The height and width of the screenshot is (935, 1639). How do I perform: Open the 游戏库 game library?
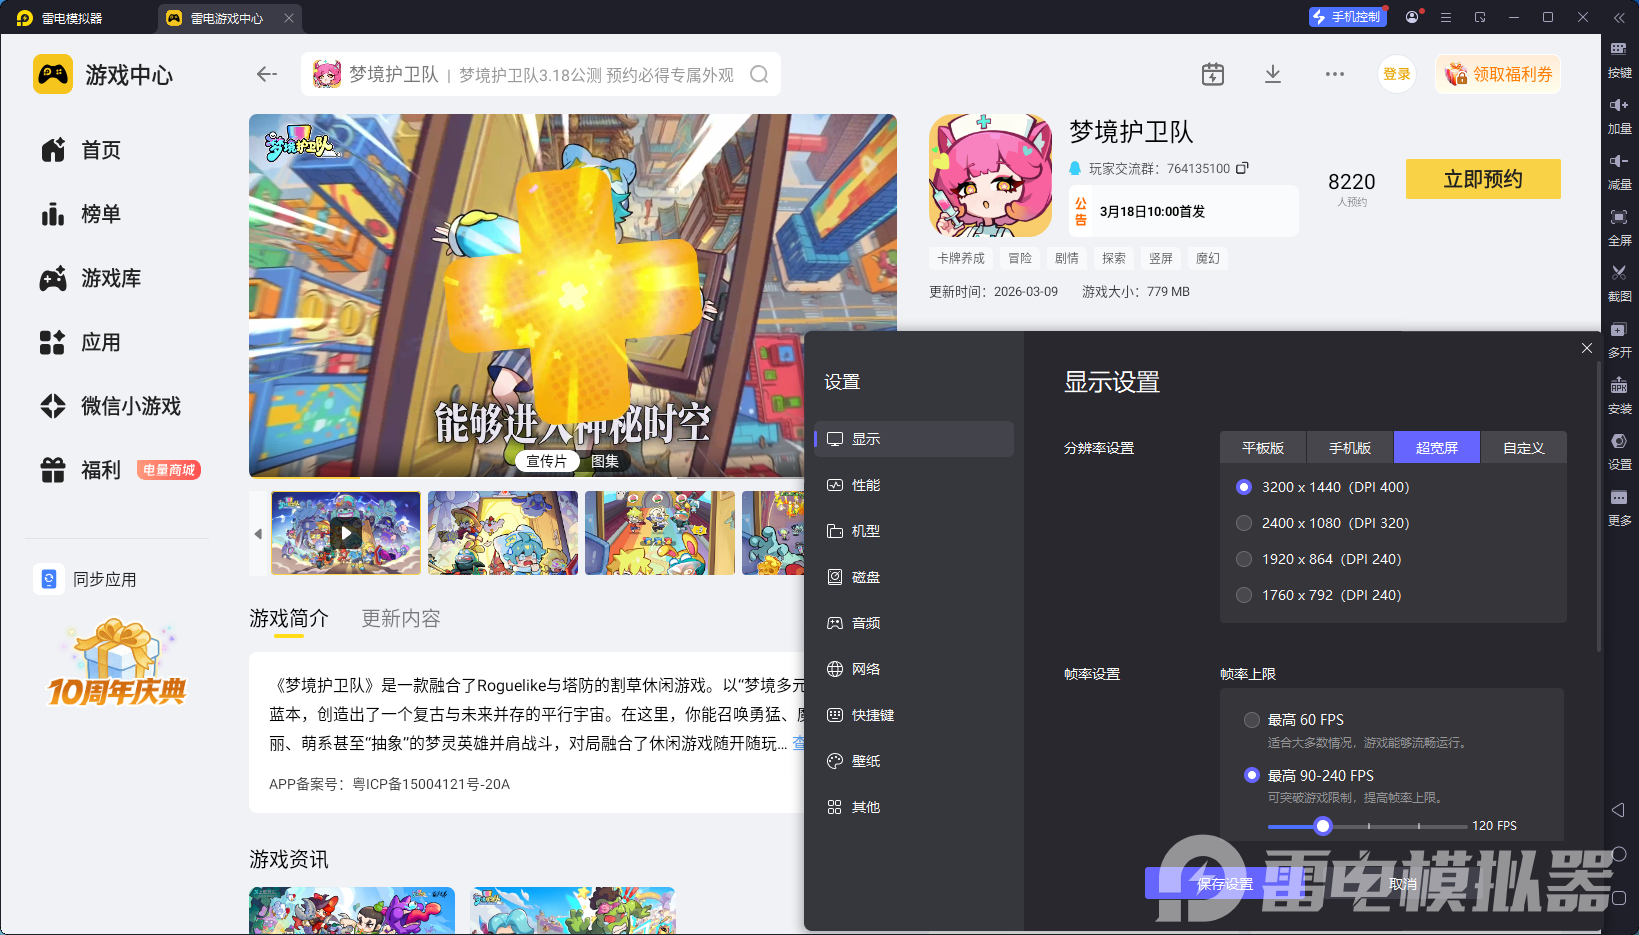90,278
